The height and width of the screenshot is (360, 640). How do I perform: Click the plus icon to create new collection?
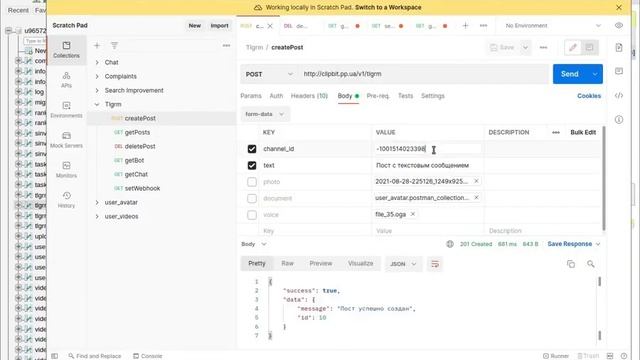97,46
